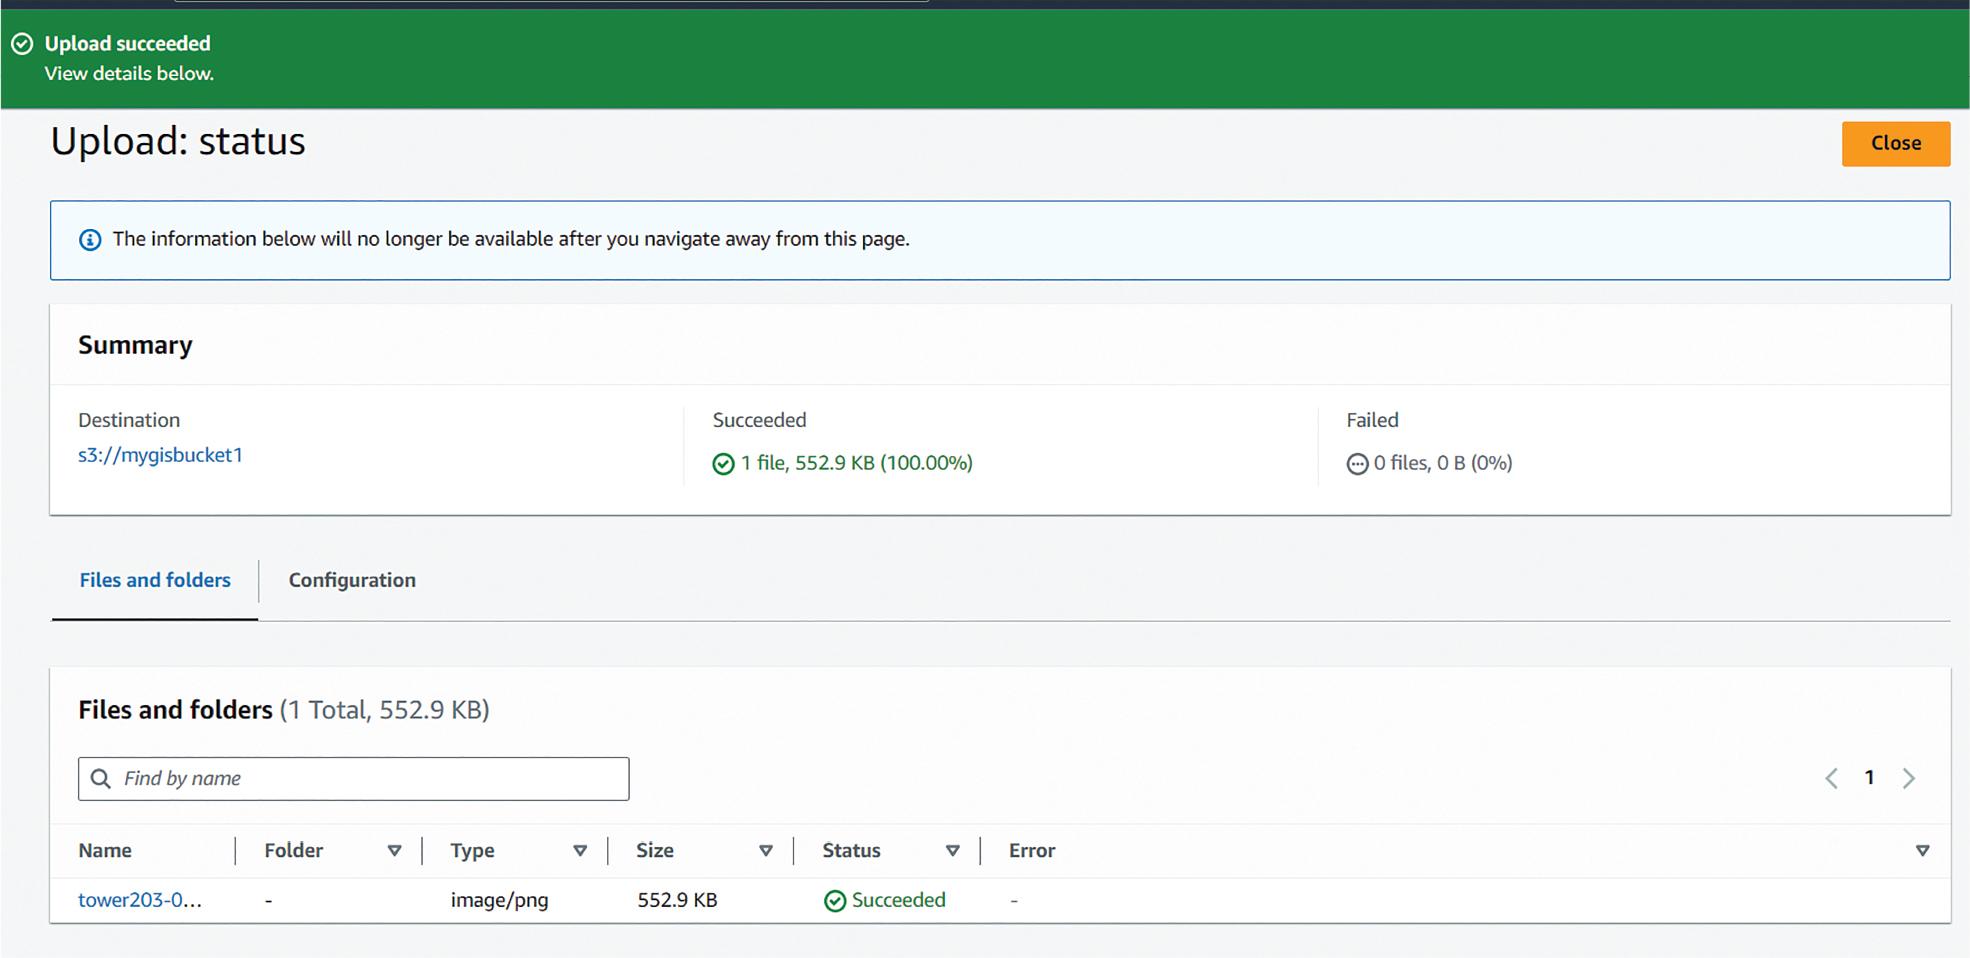Click the search magnifier icon
Image resolution: width=1970 pixels, height=958 pixels.
[101, 779]
